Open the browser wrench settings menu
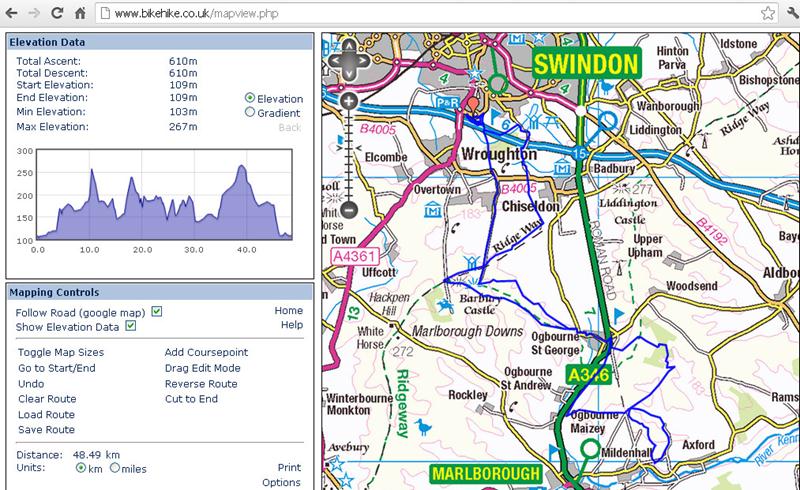The image size is (800, 490). [x=789, y=13]
